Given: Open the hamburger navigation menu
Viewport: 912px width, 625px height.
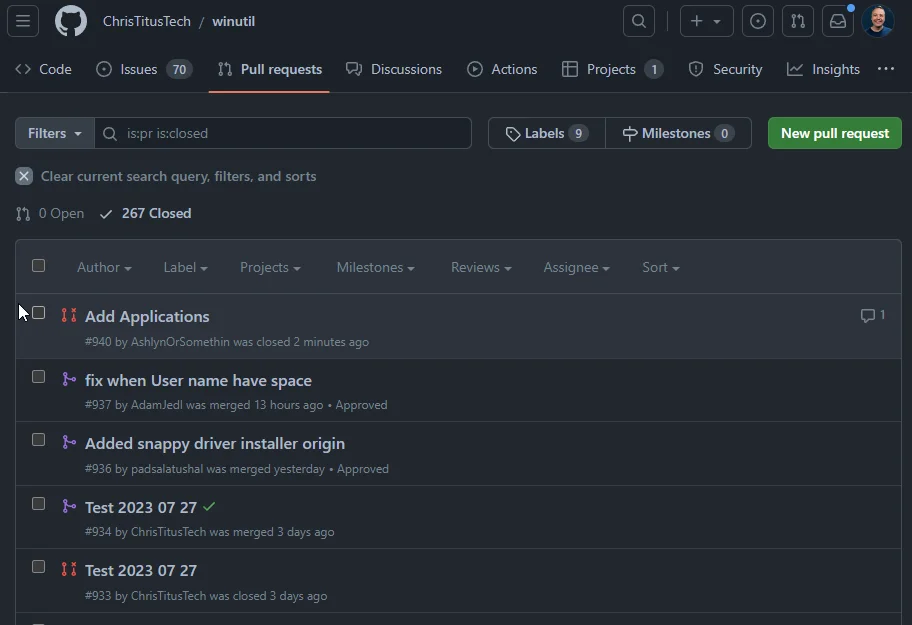Looking at the screenshot, I should 23,21.
